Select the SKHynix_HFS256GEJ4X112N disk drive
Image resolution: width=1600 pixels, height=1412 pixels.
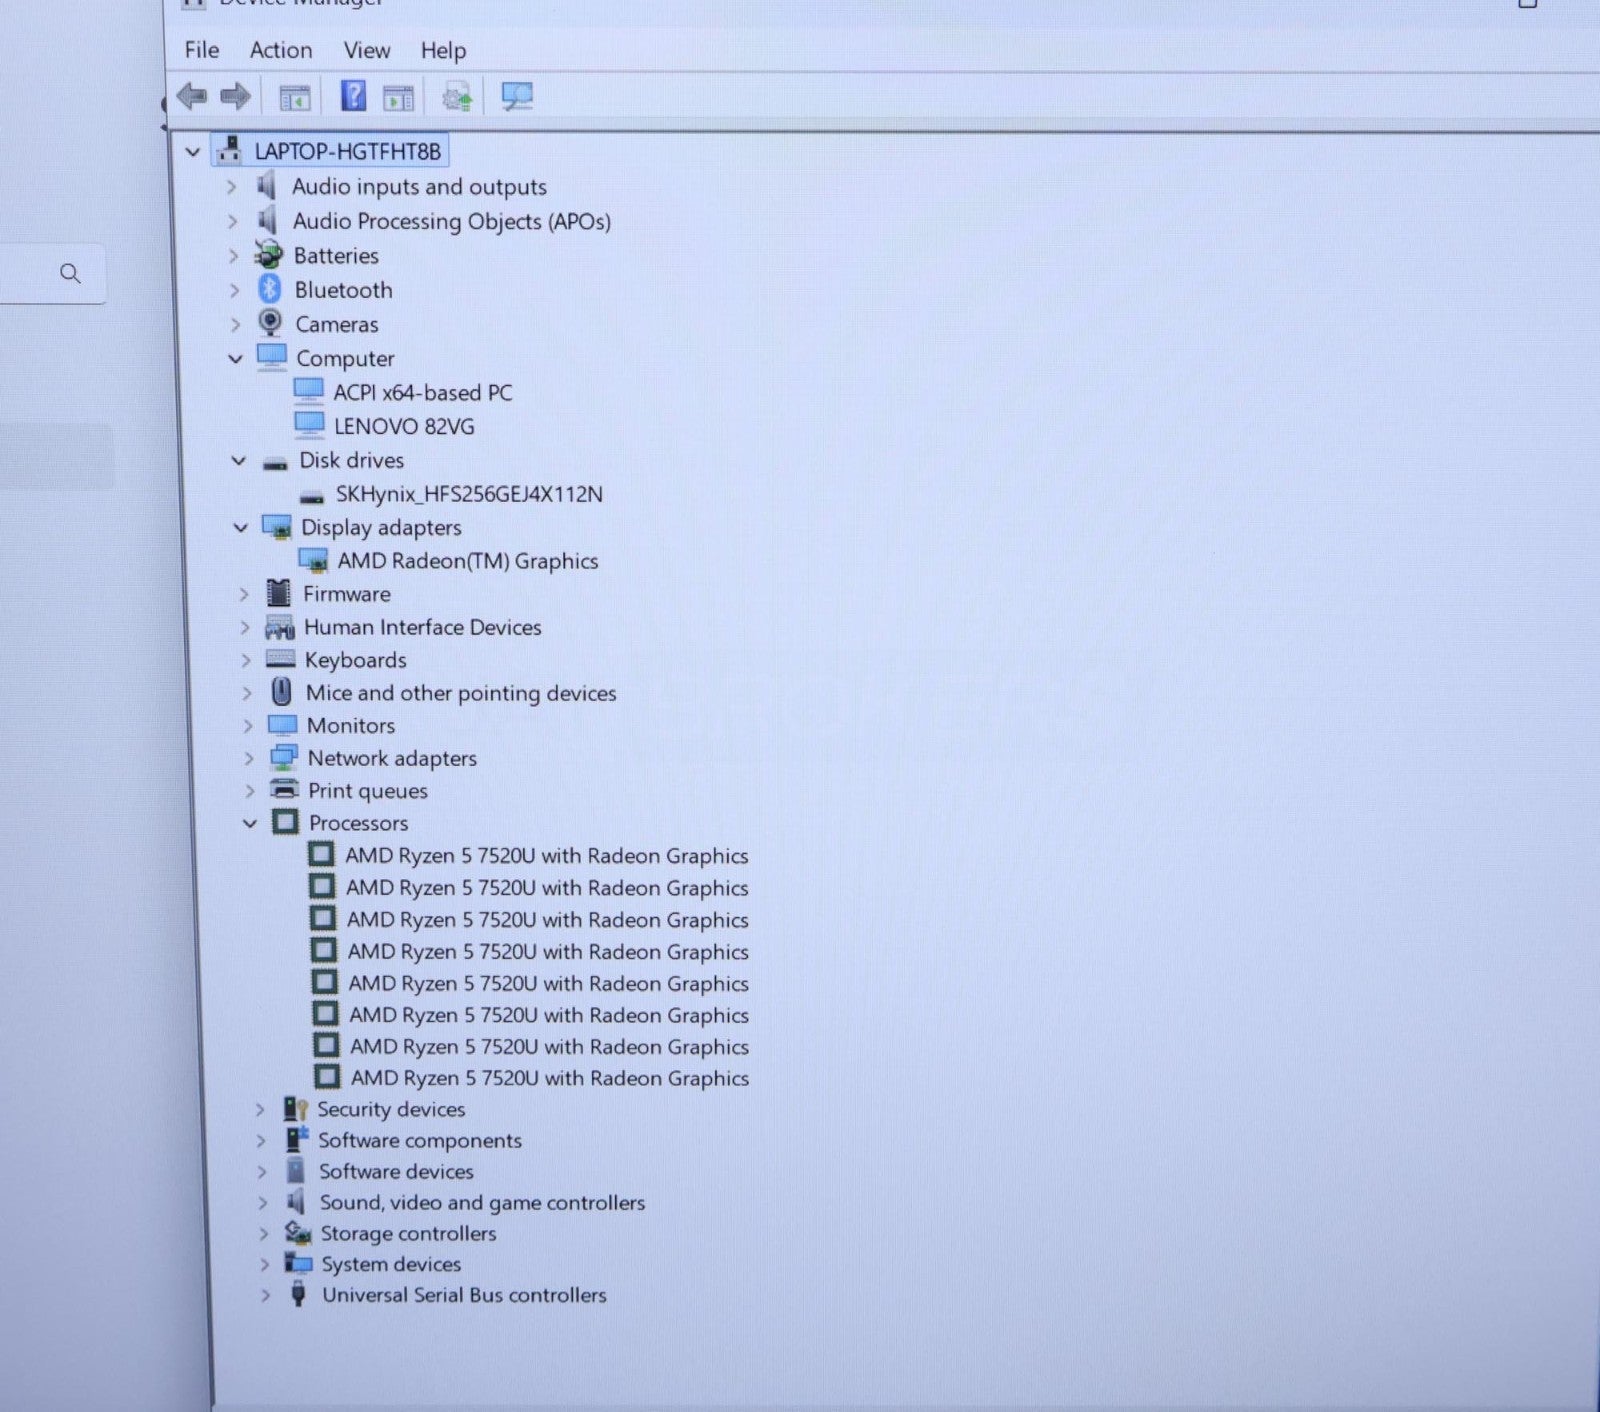point(468,494)
